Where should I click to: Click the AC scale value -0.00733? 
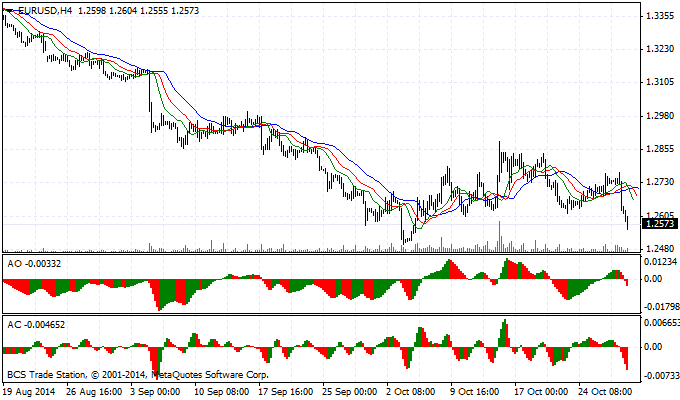[x=661, y=376]
